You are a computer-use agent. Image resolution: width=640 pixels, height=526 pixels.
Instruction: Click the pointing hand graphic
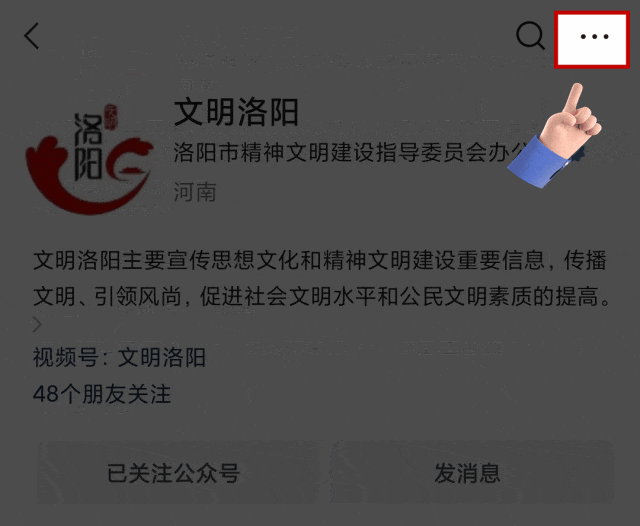point(555,137)
